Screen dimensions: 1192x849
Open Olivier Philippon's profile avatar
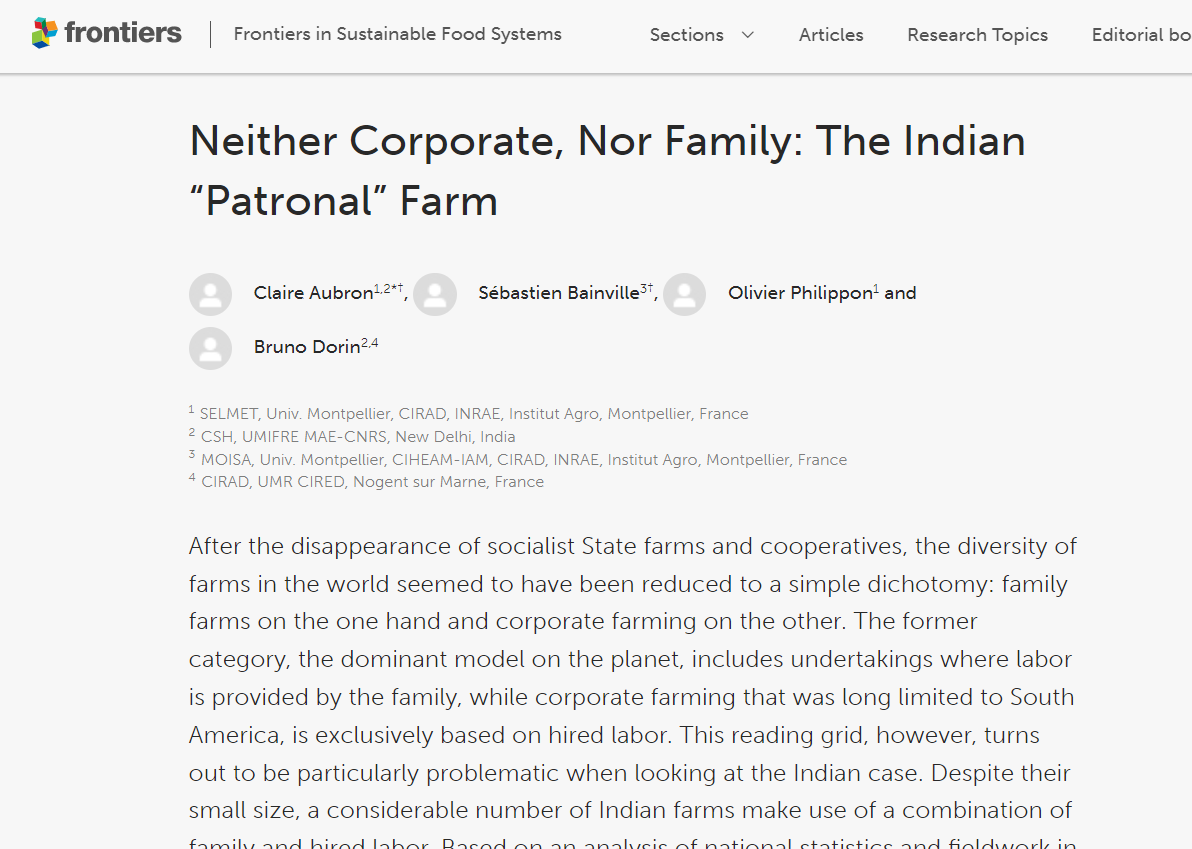pyautogui.click(x=684, y=294)
